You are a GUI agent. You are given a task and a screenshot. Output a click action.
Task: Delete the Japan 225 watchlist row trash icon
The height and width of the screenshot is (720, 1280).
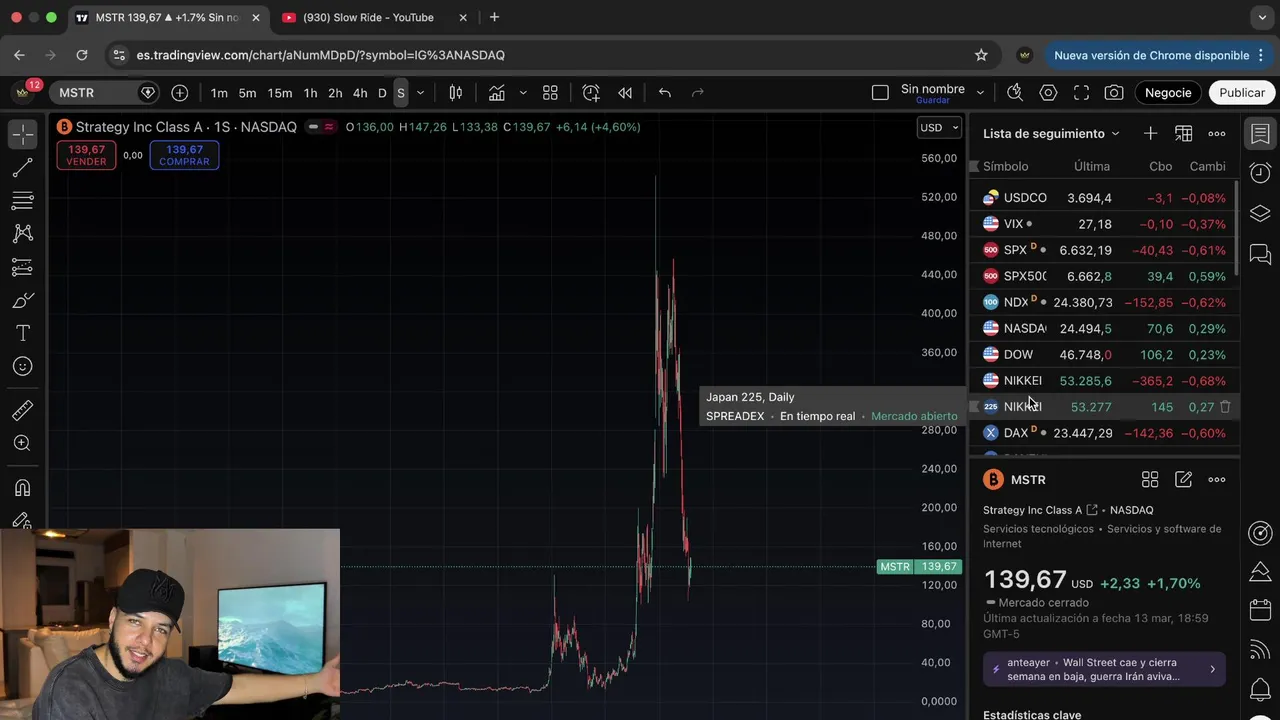(x=1225, y=407)
